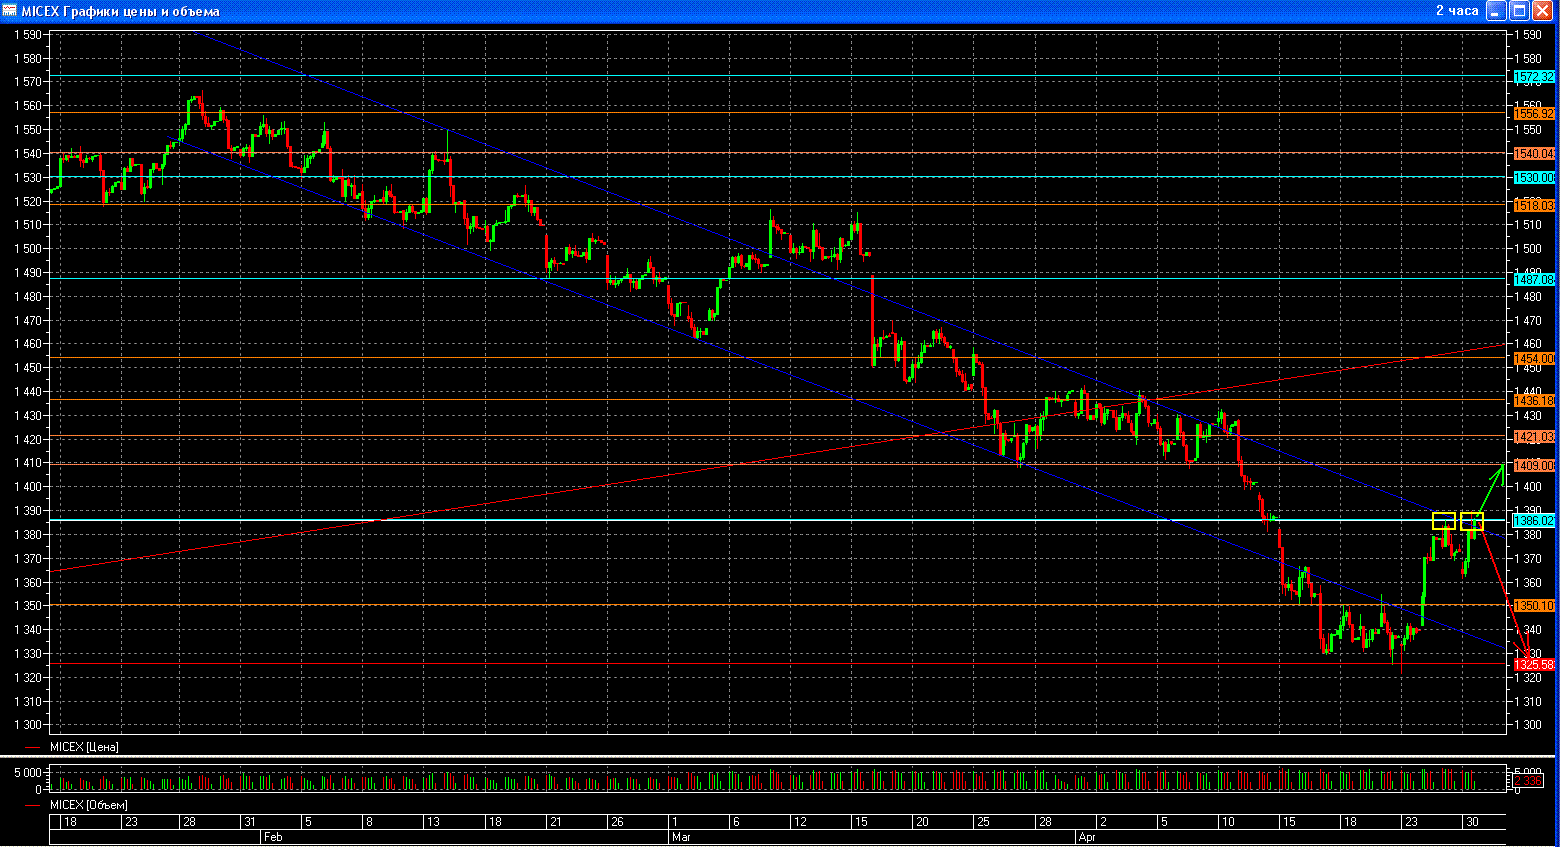Click the red 1325.58 price level tag
This screenshot has height=847, width=1560.
click(1534, 665)
